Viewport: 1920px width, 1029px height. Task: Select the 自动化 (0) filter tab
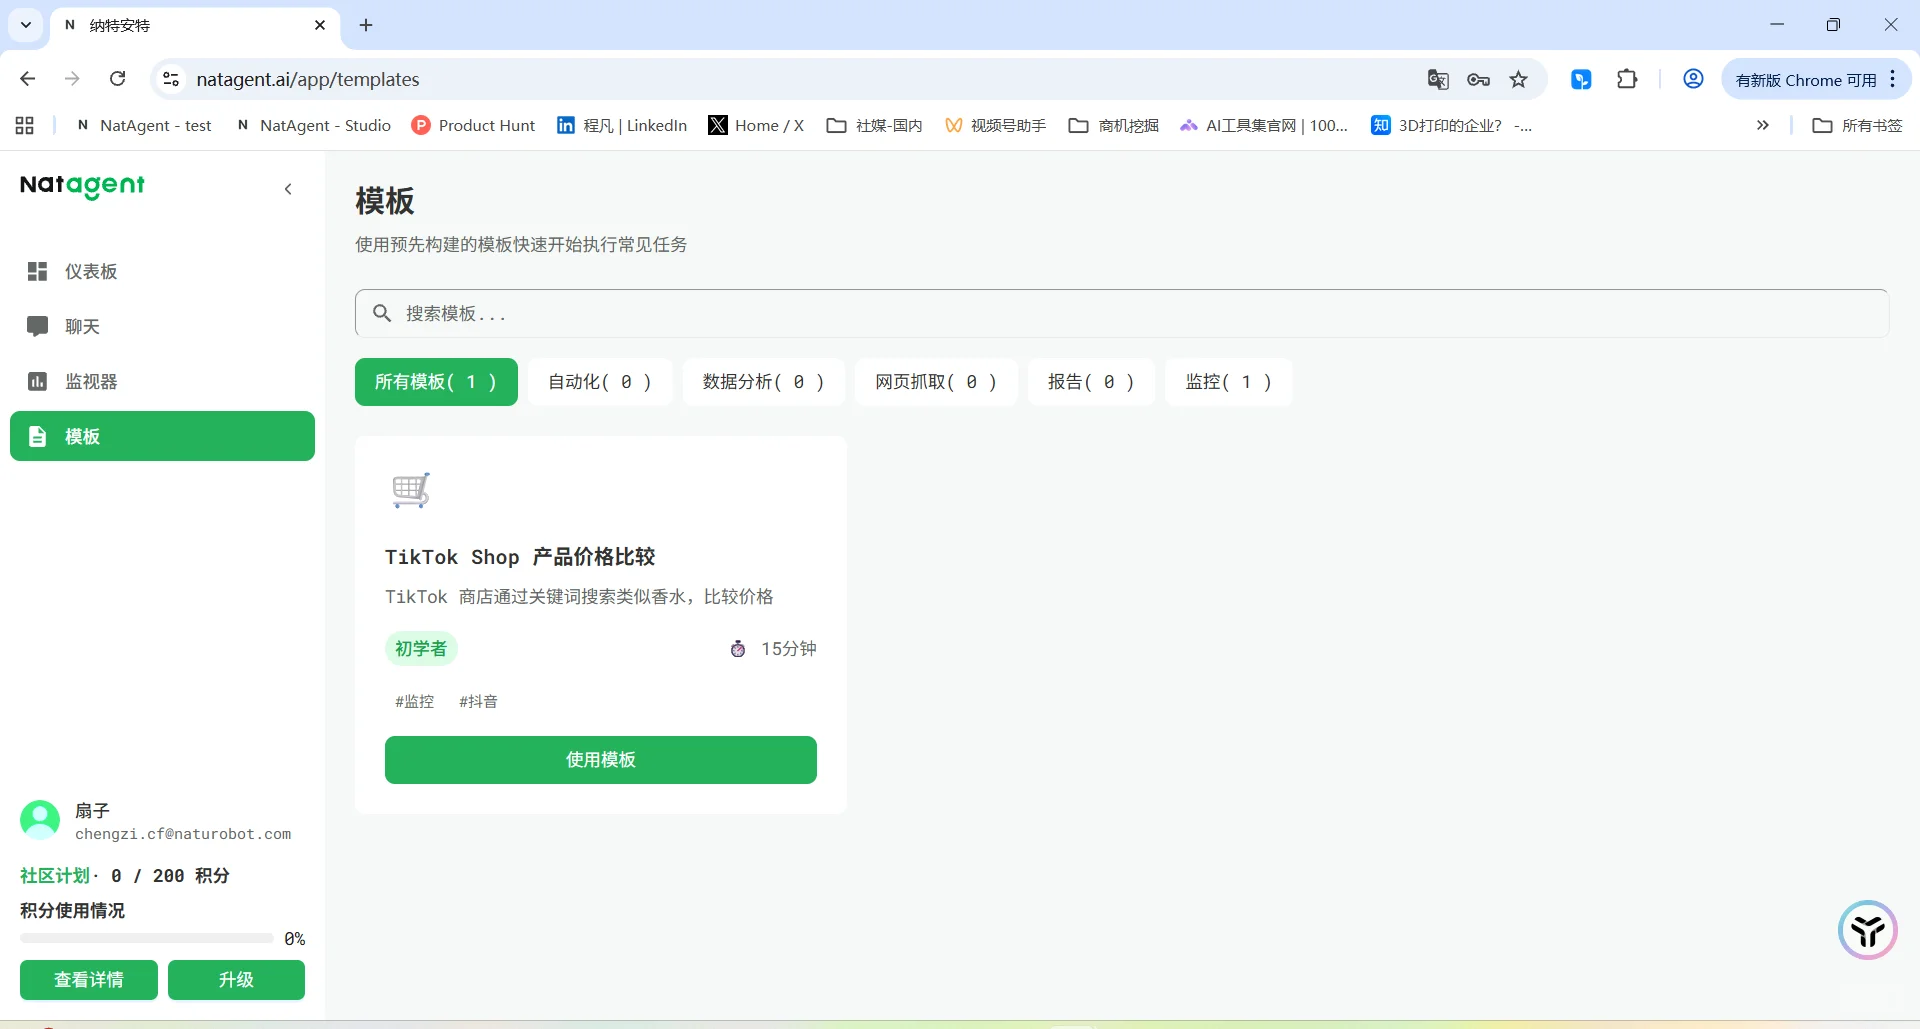(600, 382)
